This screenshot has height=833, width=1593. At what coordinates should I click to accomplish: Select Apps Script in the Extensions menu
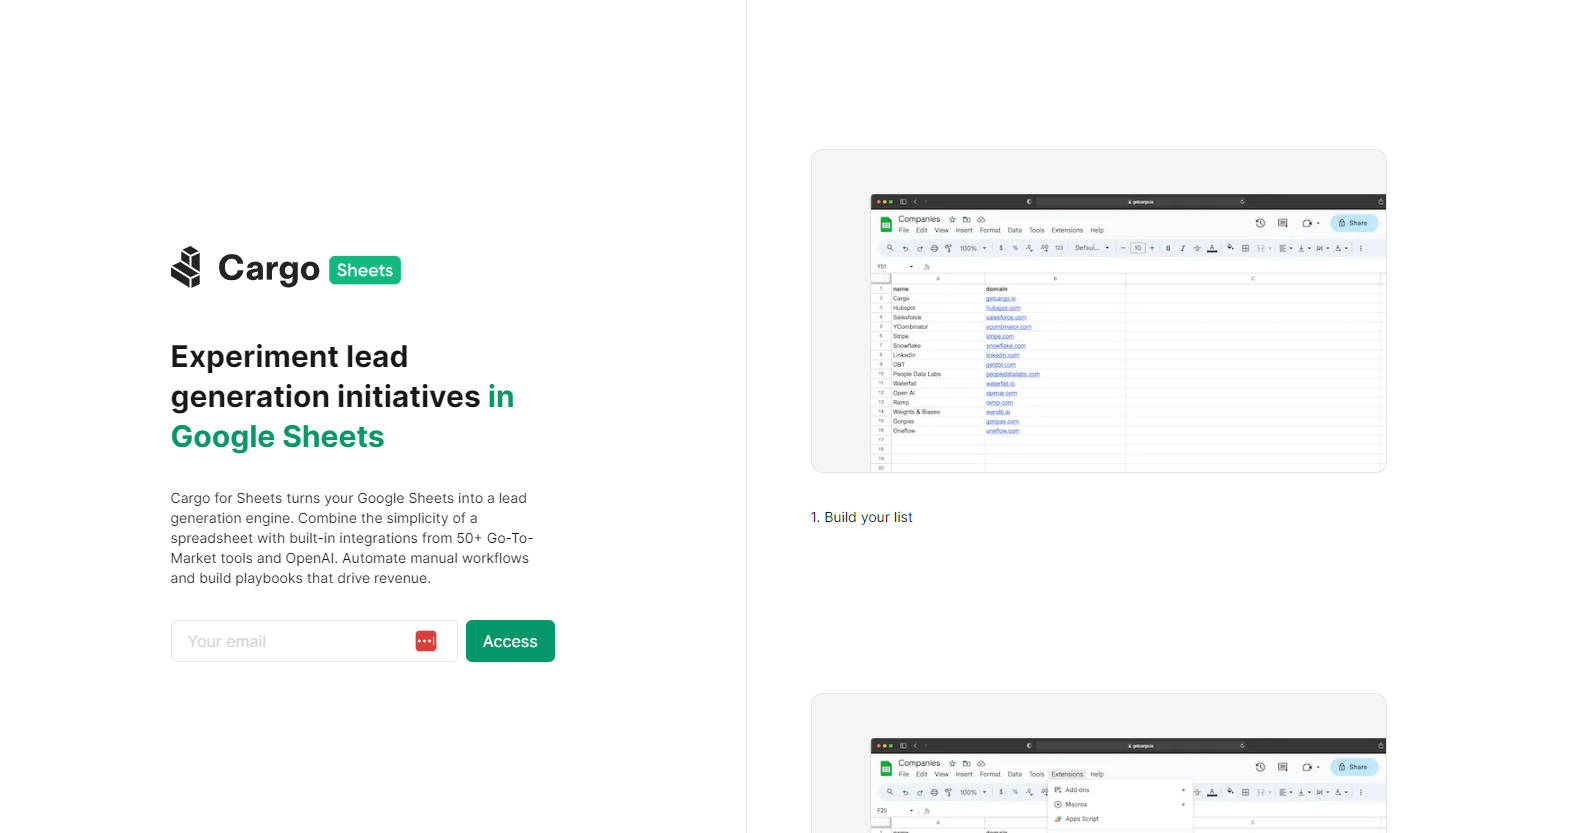(1081, 819)
